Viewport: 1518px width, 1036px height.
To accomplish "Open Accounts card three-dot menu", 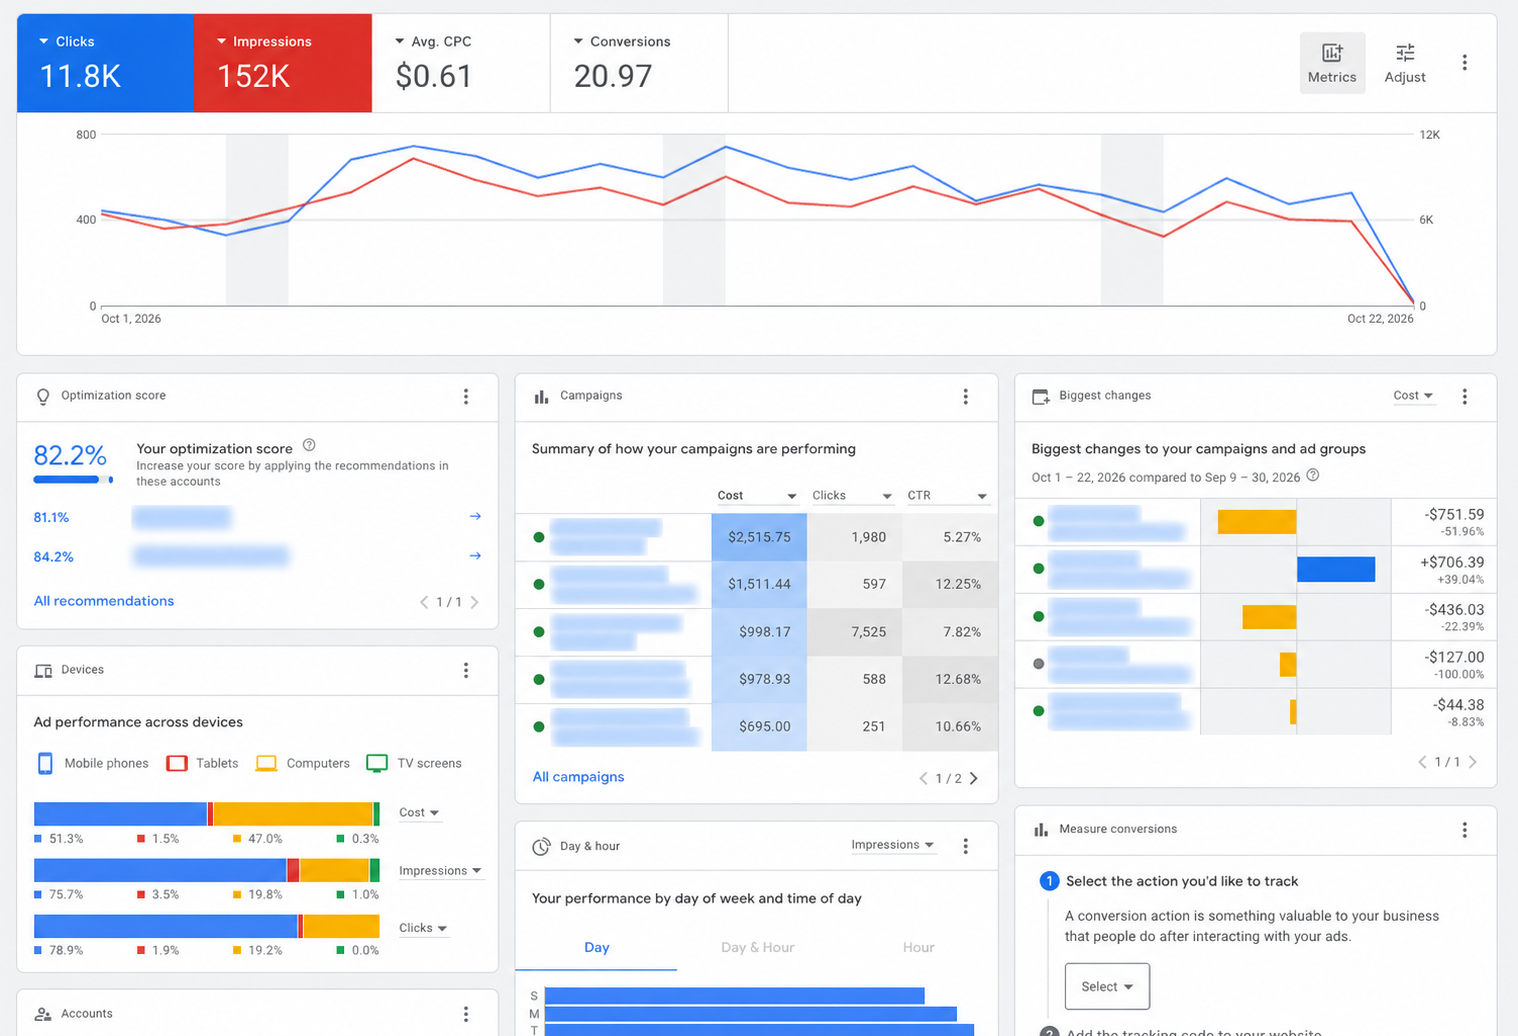I will pos(466,1014).
